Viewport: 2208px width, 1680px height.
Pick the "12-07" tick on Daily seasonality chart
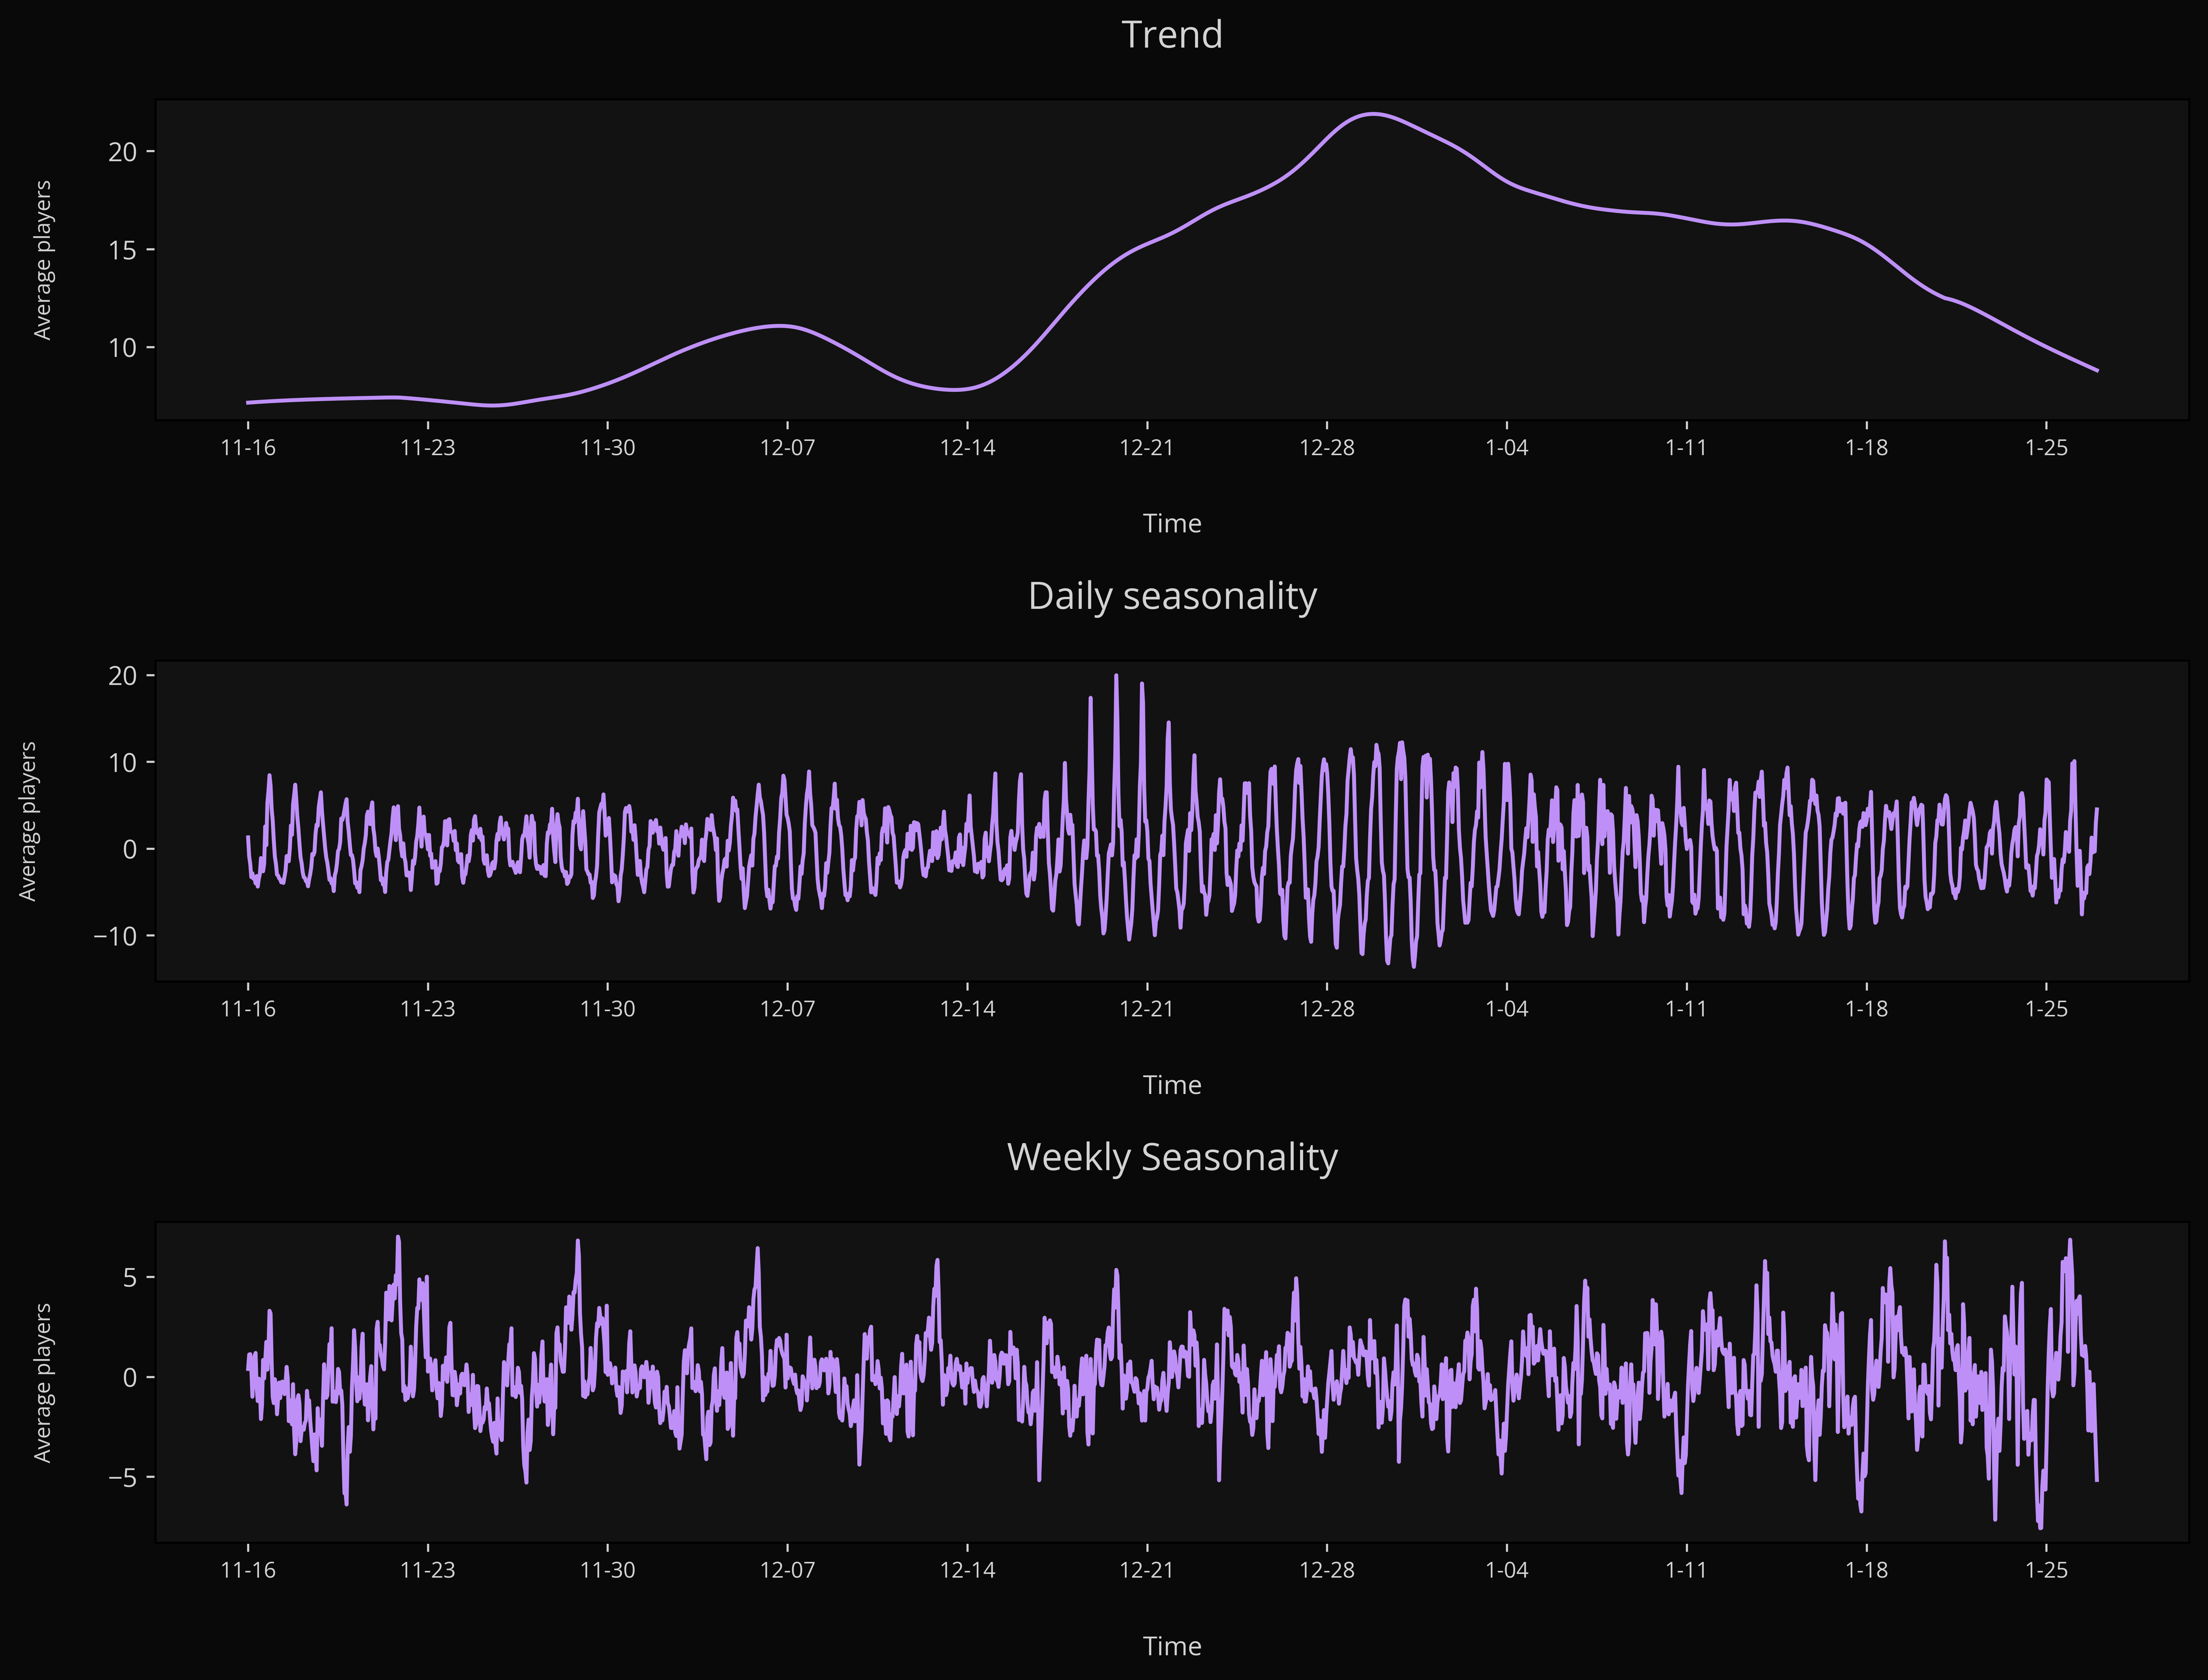(x=788, y=1009)
